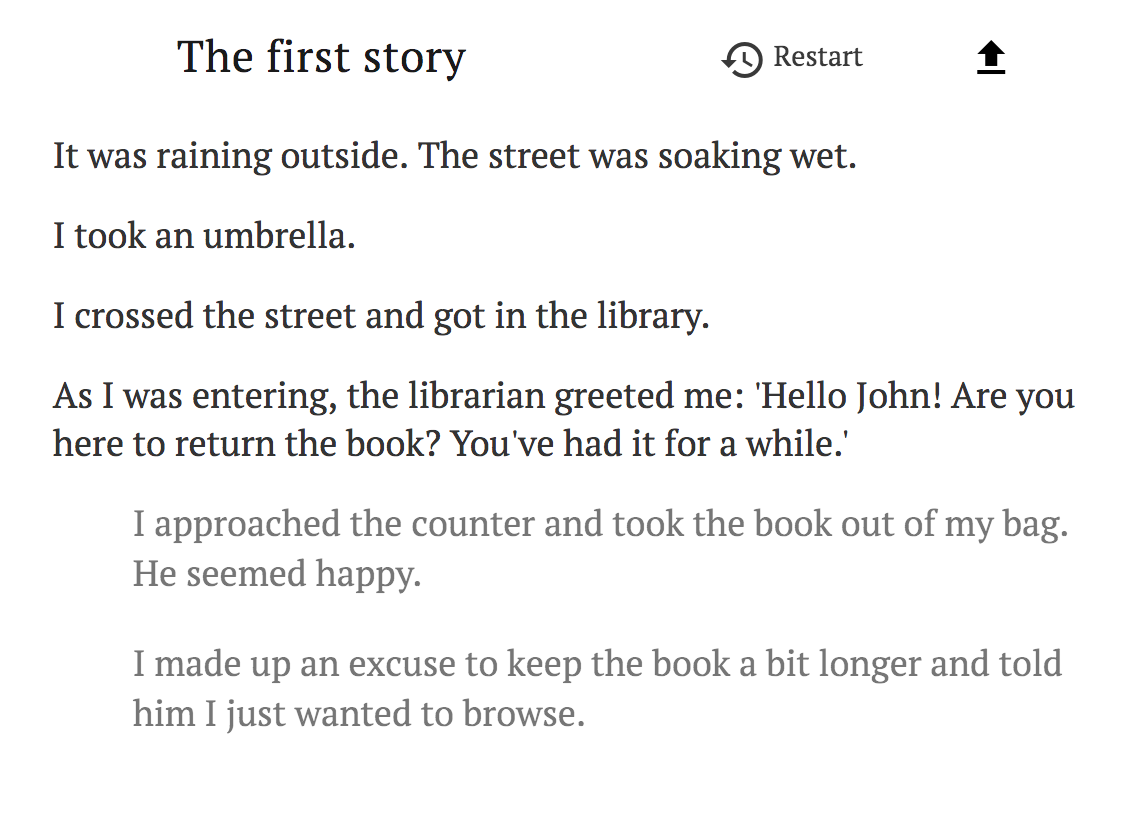
Task: Click the line 'I took an umbrella.'
Action: [x=204, y=235]
